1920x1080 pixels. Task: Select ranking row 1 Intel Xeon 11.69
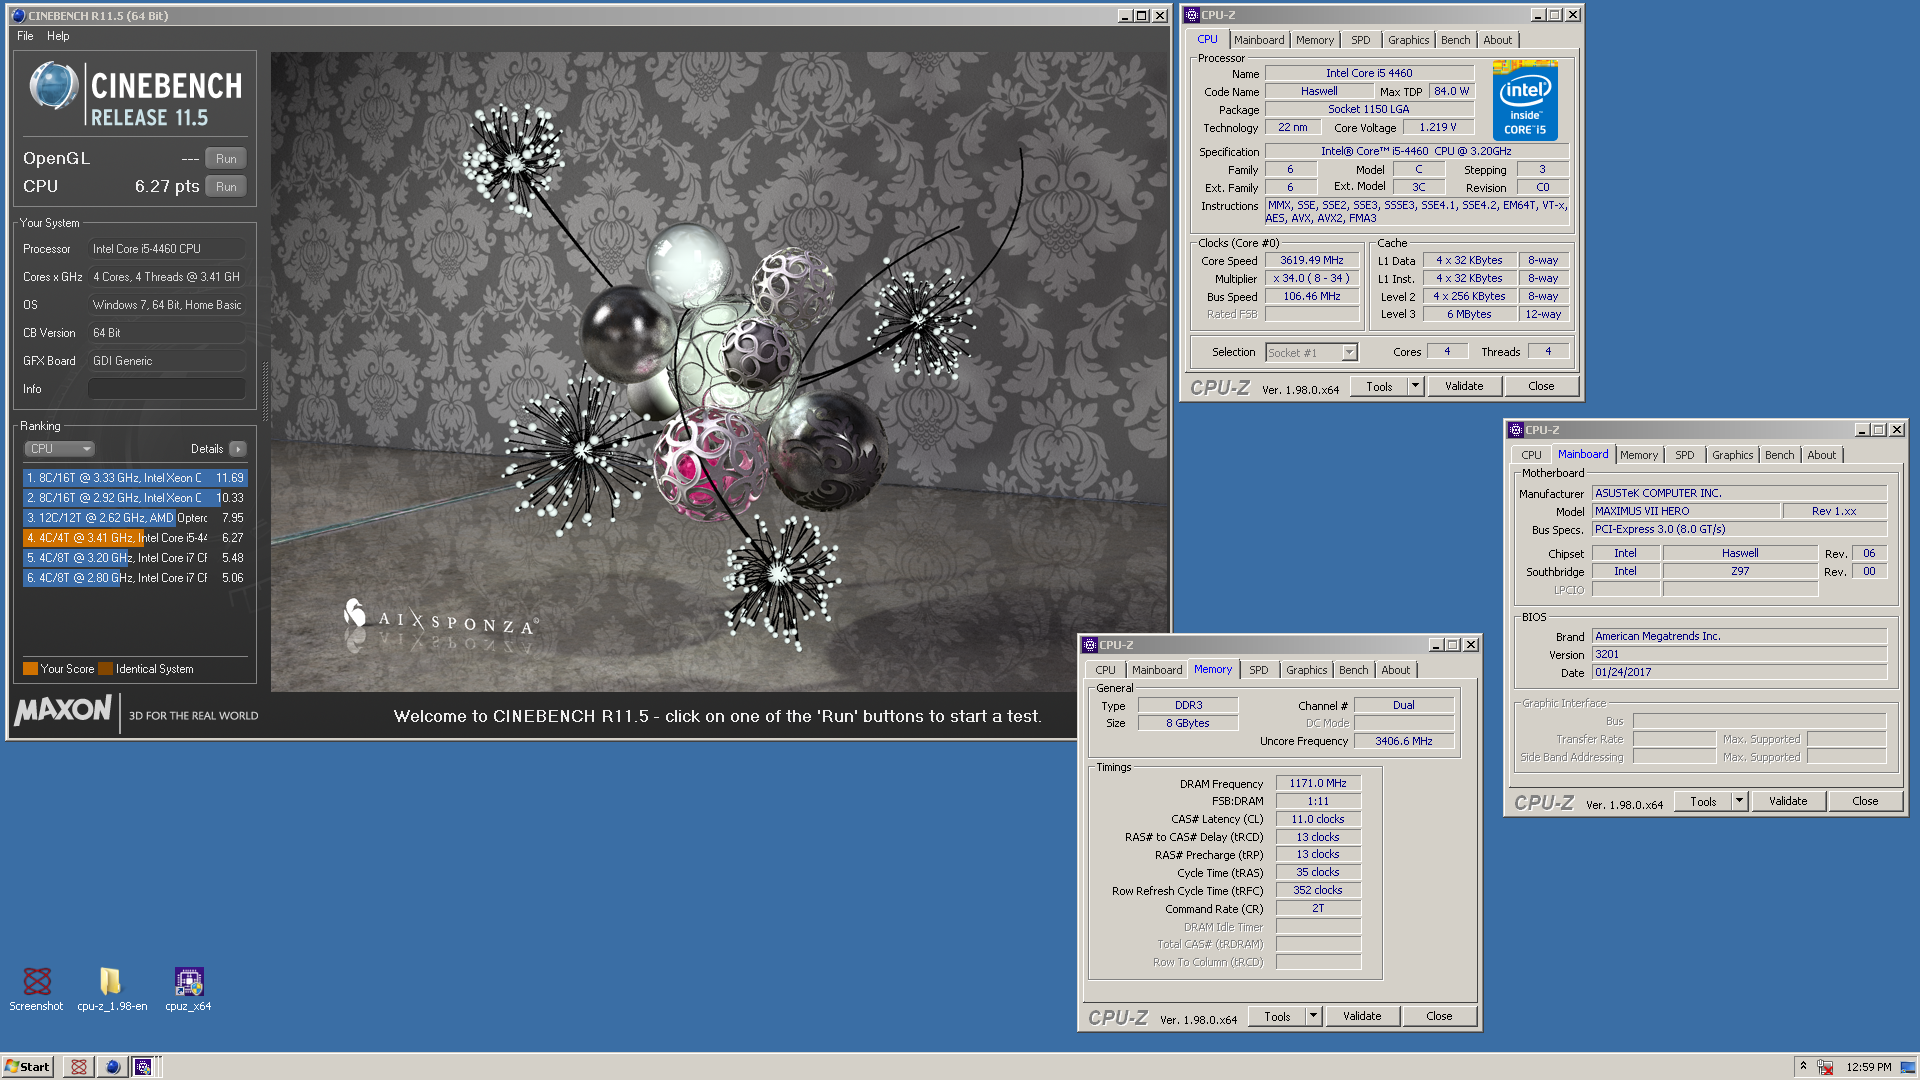[x=134, y=478]
